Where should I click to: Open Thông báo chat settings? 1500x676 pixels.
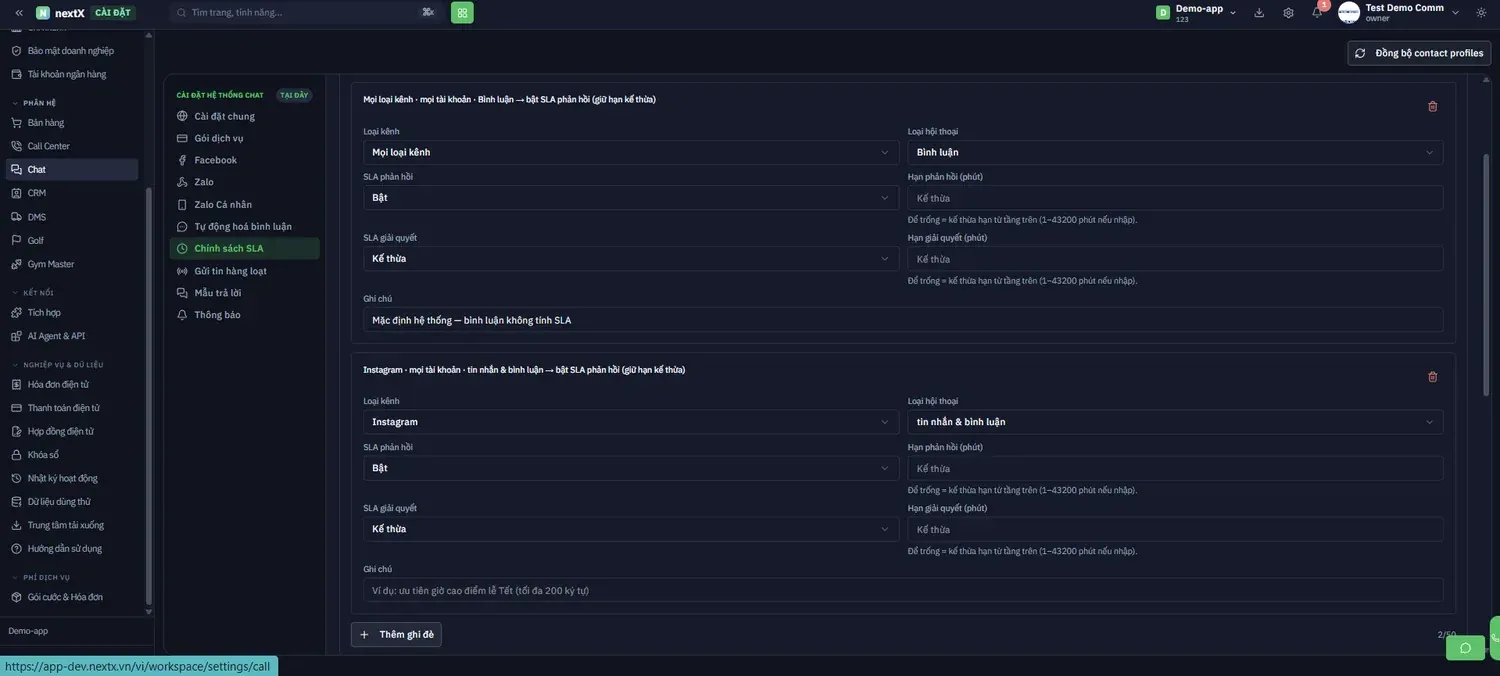click(x=244, y=315)
